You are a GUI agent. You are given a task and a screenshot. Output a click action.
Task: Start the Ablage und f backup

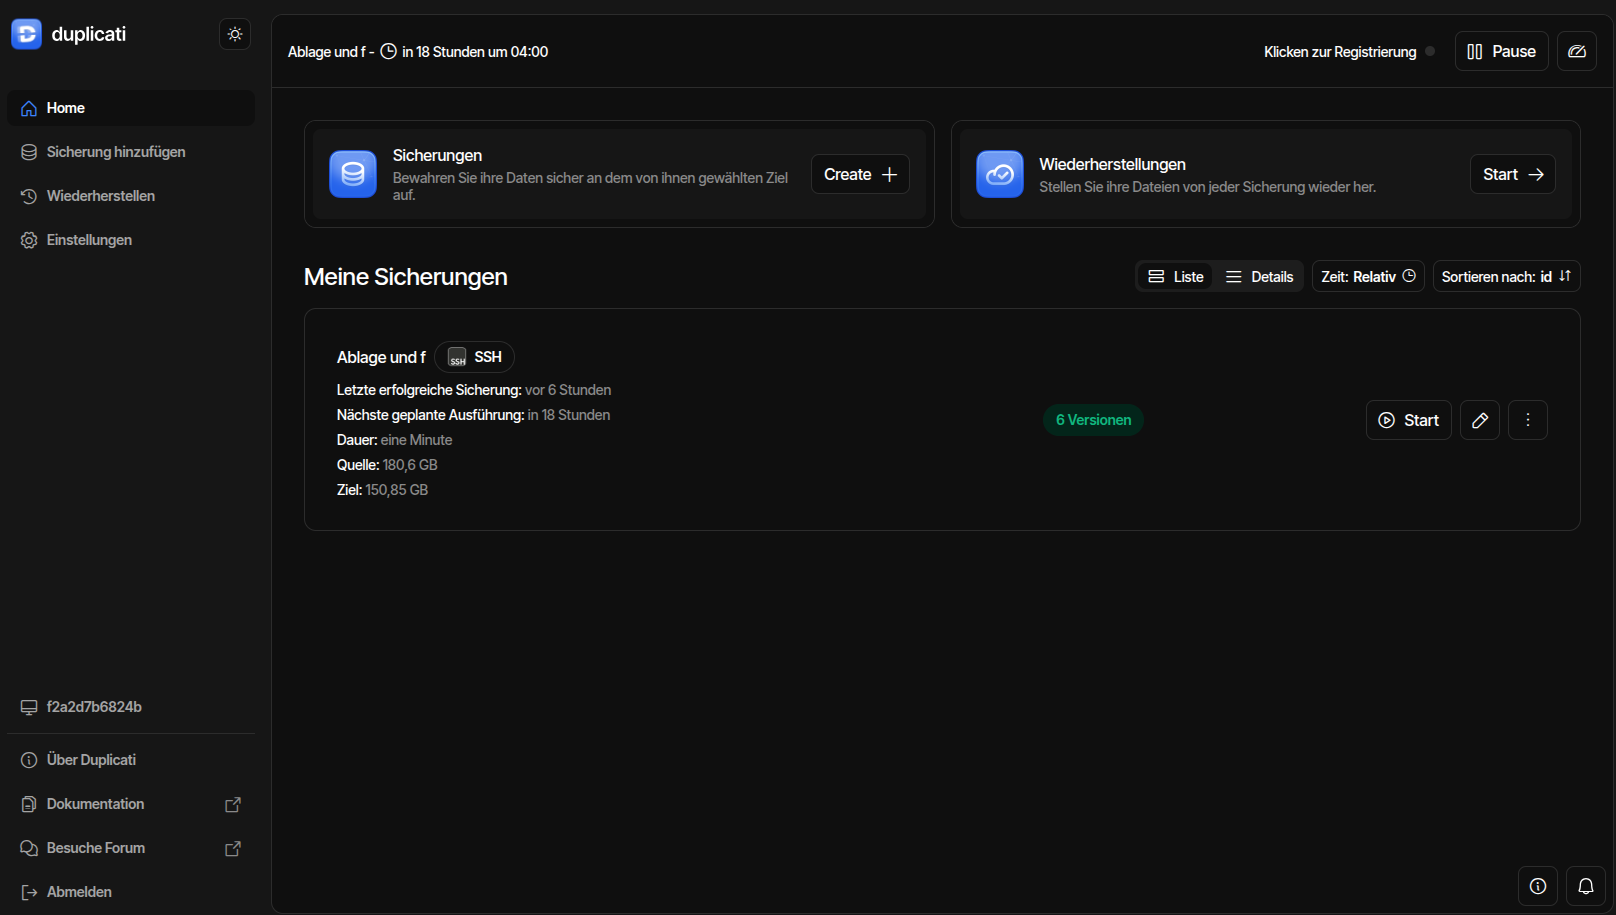point(1408,420)
